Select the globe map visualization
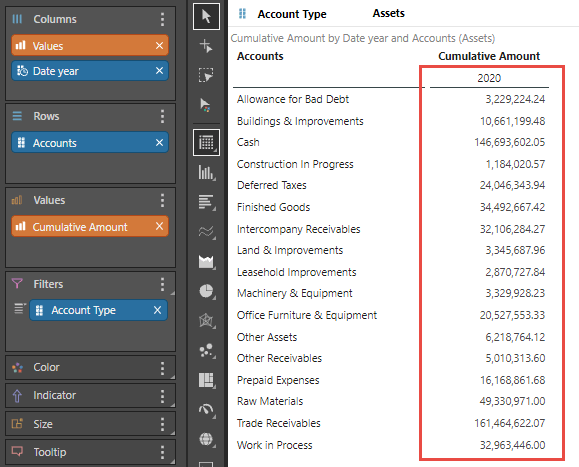The image size is (579, 467). [x=206, y=439]
